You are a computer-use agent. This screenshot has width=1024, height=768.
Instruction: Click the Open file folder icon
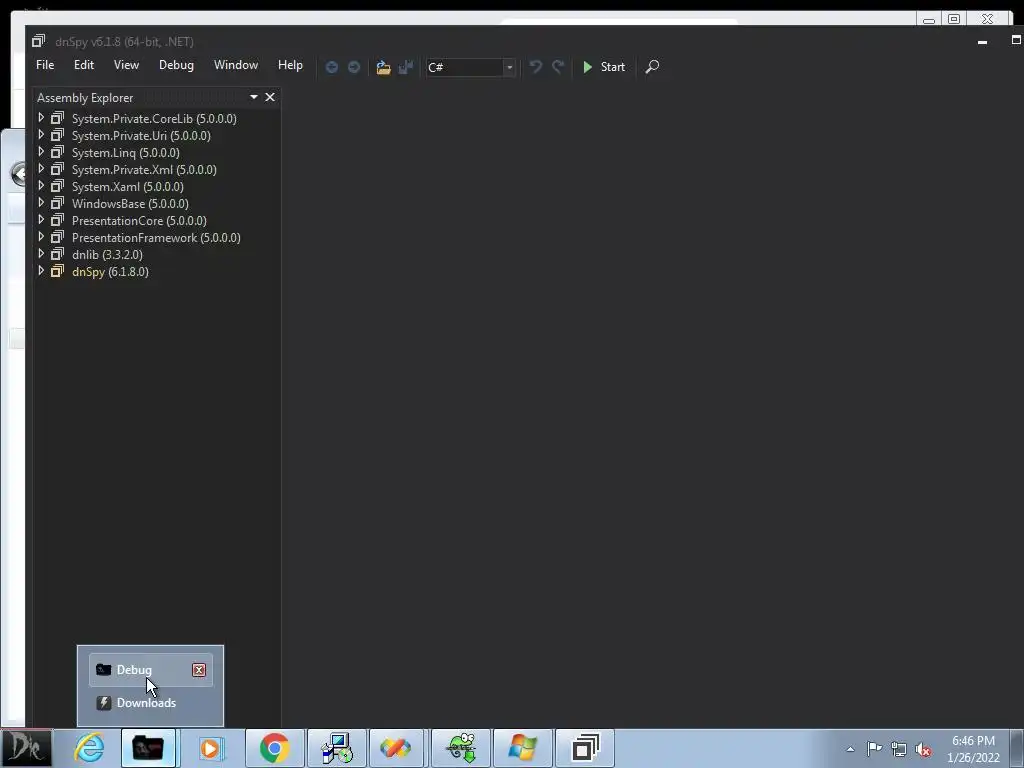point(383,67)
